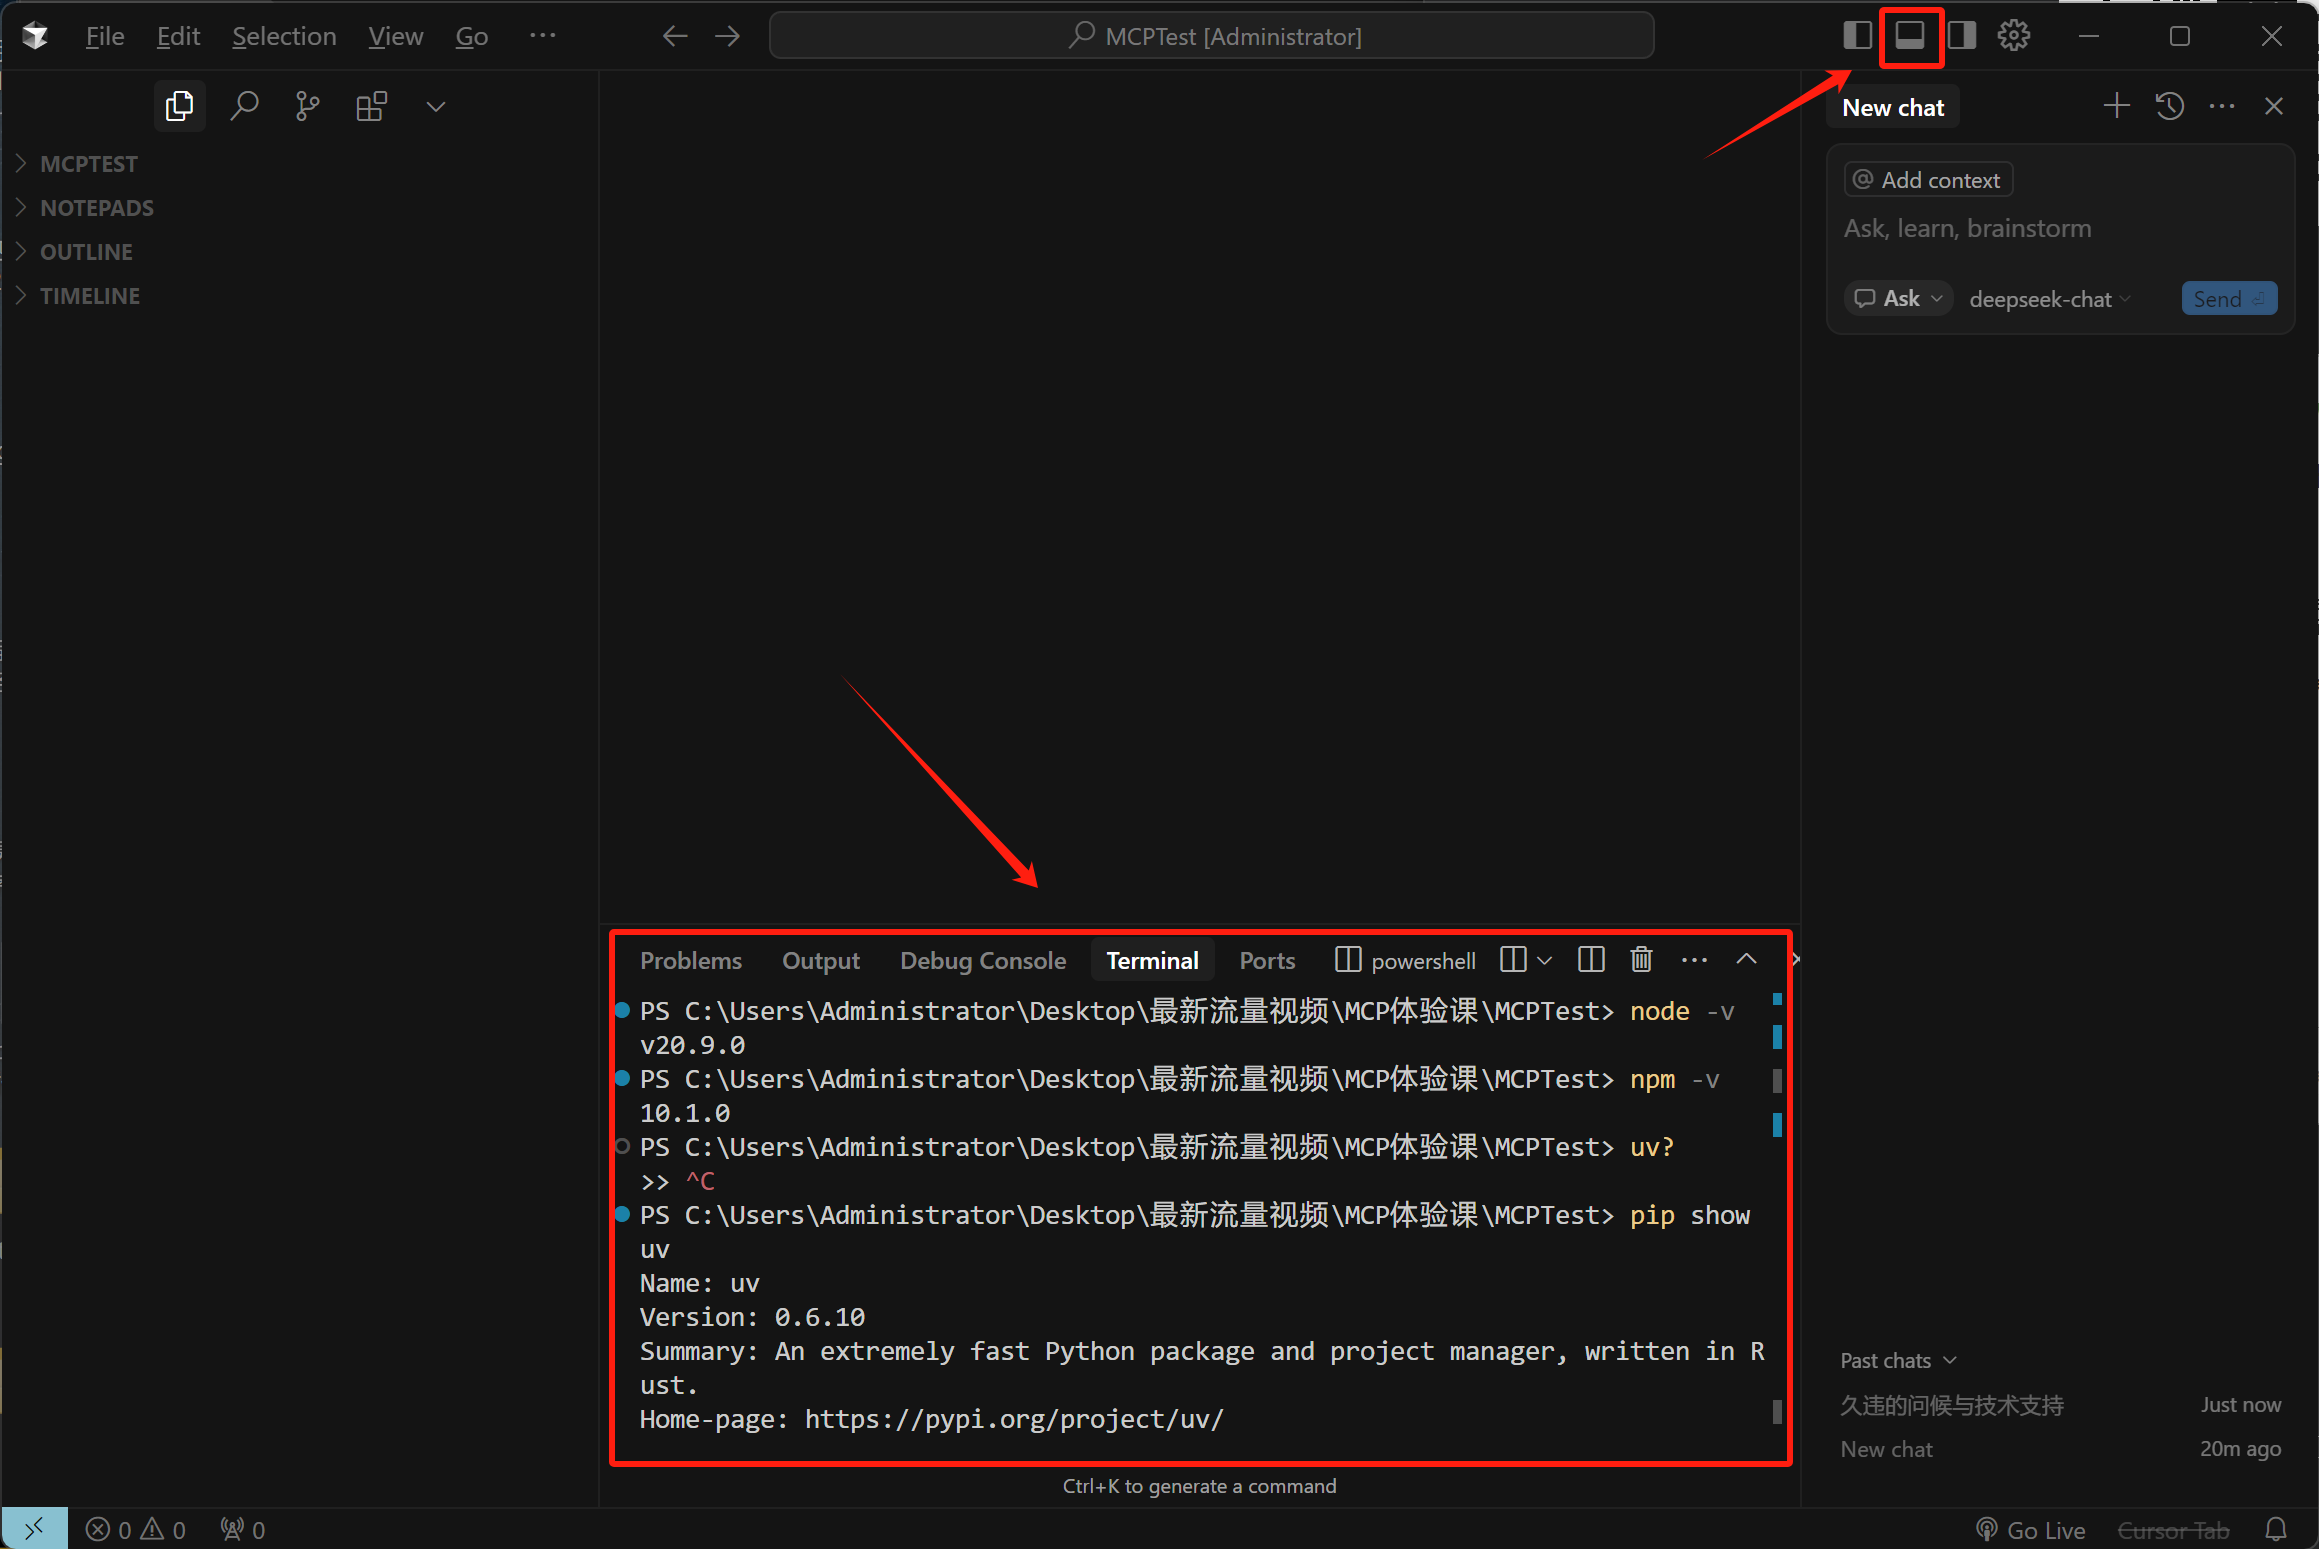The image size is (2319, 1549).
Task: Click the powershell terminal label
Action: [1405, 961]
